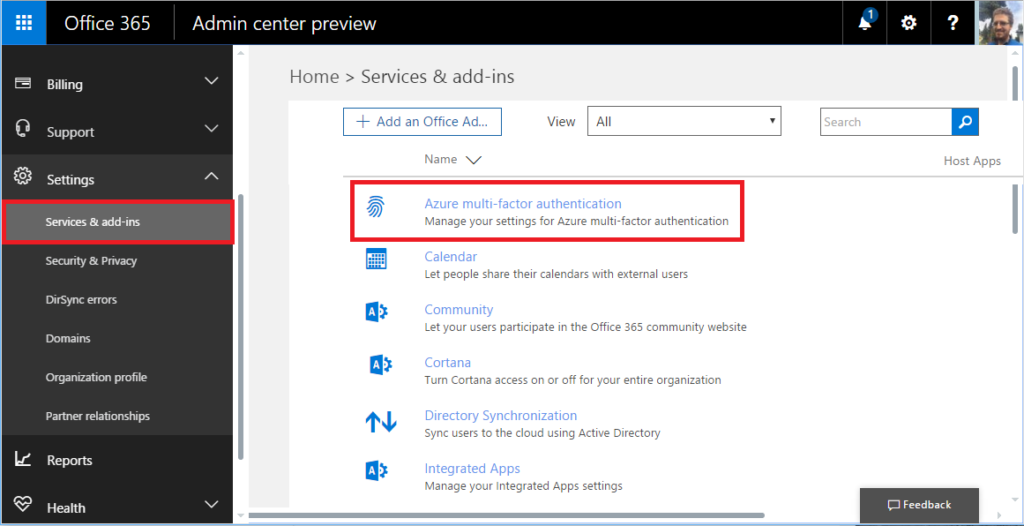The width and height of the screenshot is (1024, 526).
Task: Open Support label in sidebar
Action: tap(71, 133)
